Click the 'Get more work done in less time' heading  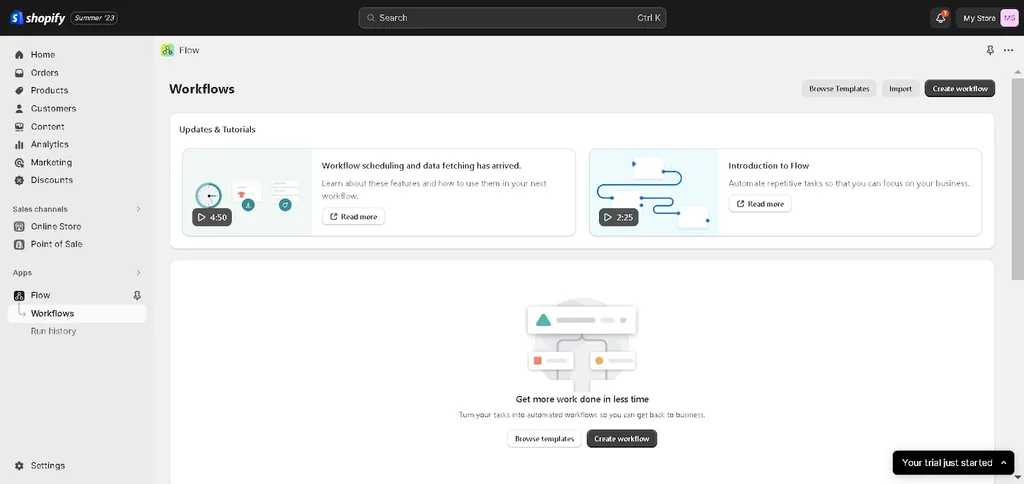[582, 399]
